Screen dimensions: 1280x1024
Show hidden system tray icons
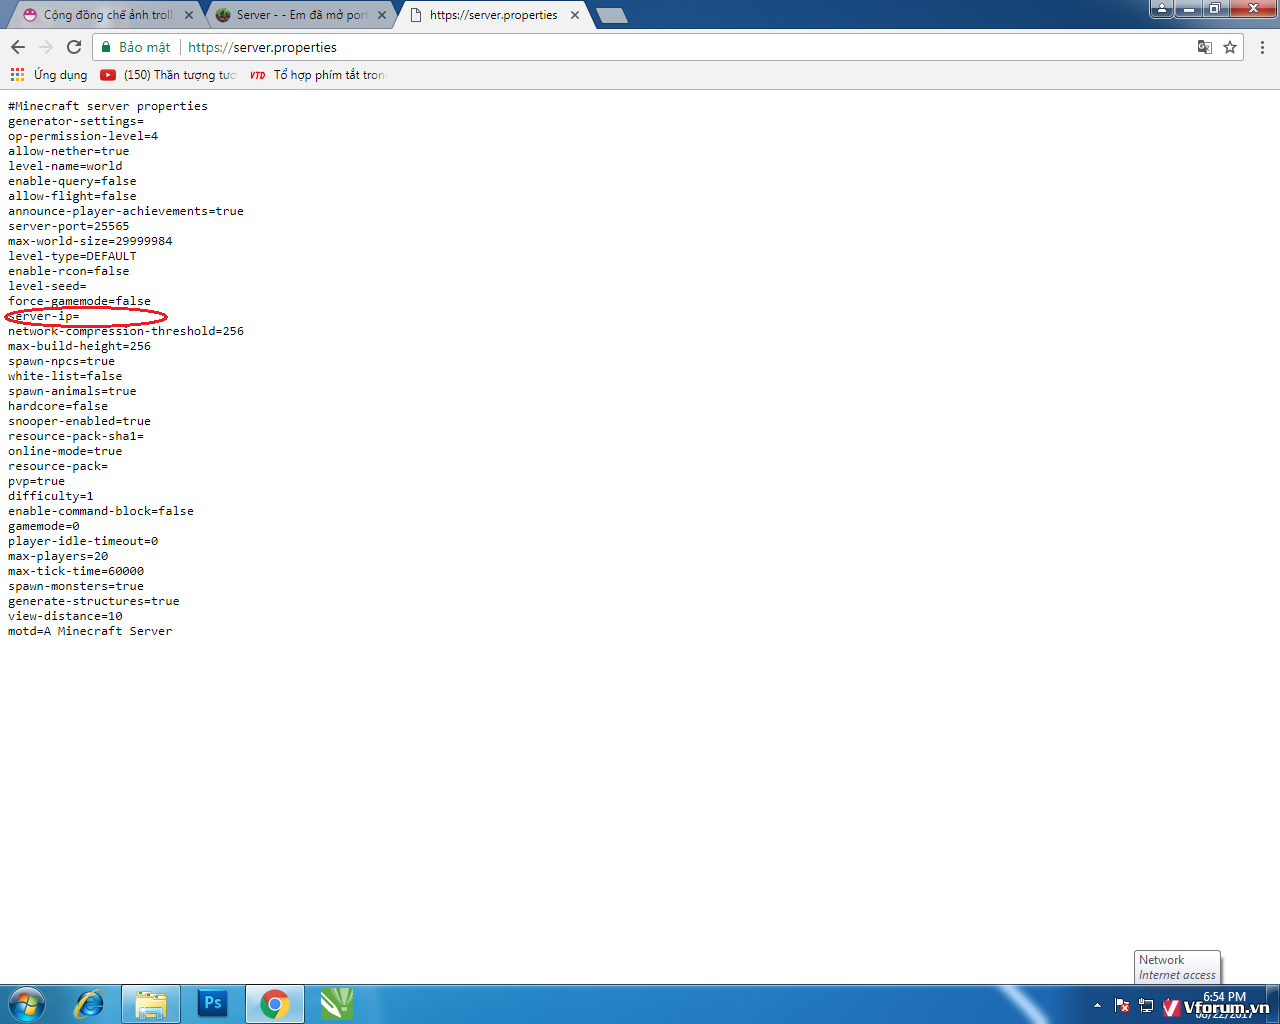click(1097, 1005)
